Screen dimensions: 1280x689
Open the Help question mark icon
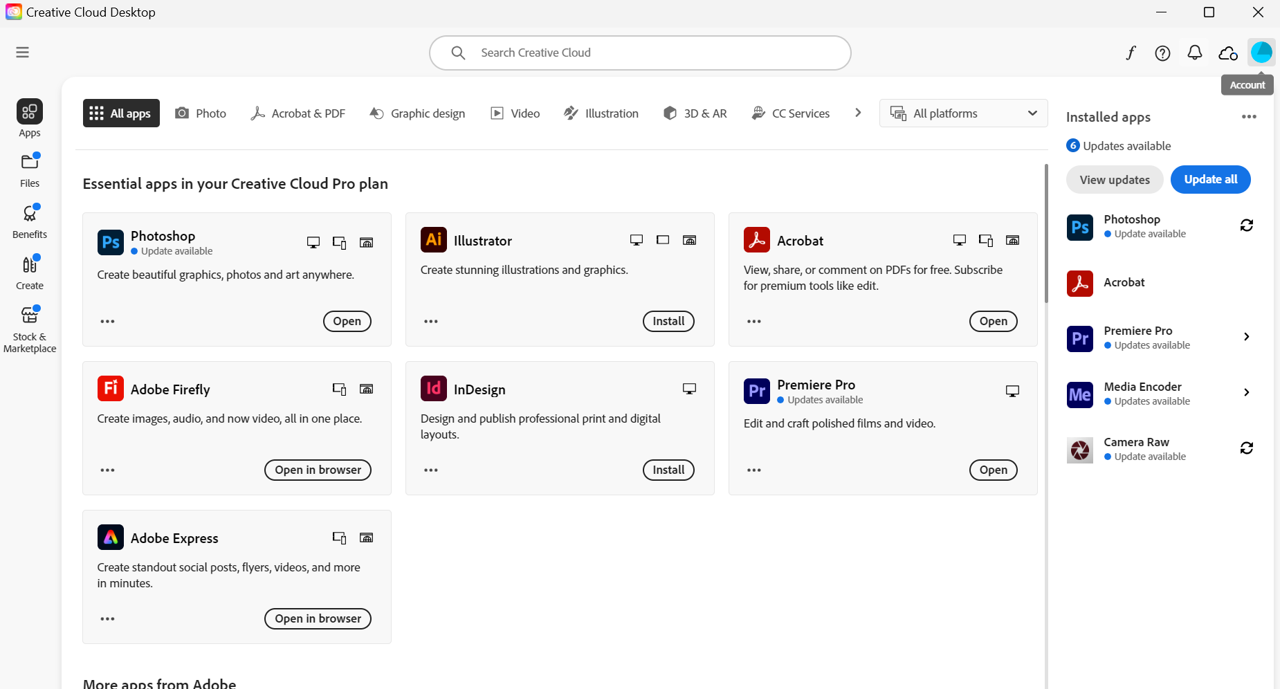[1162, 54]
